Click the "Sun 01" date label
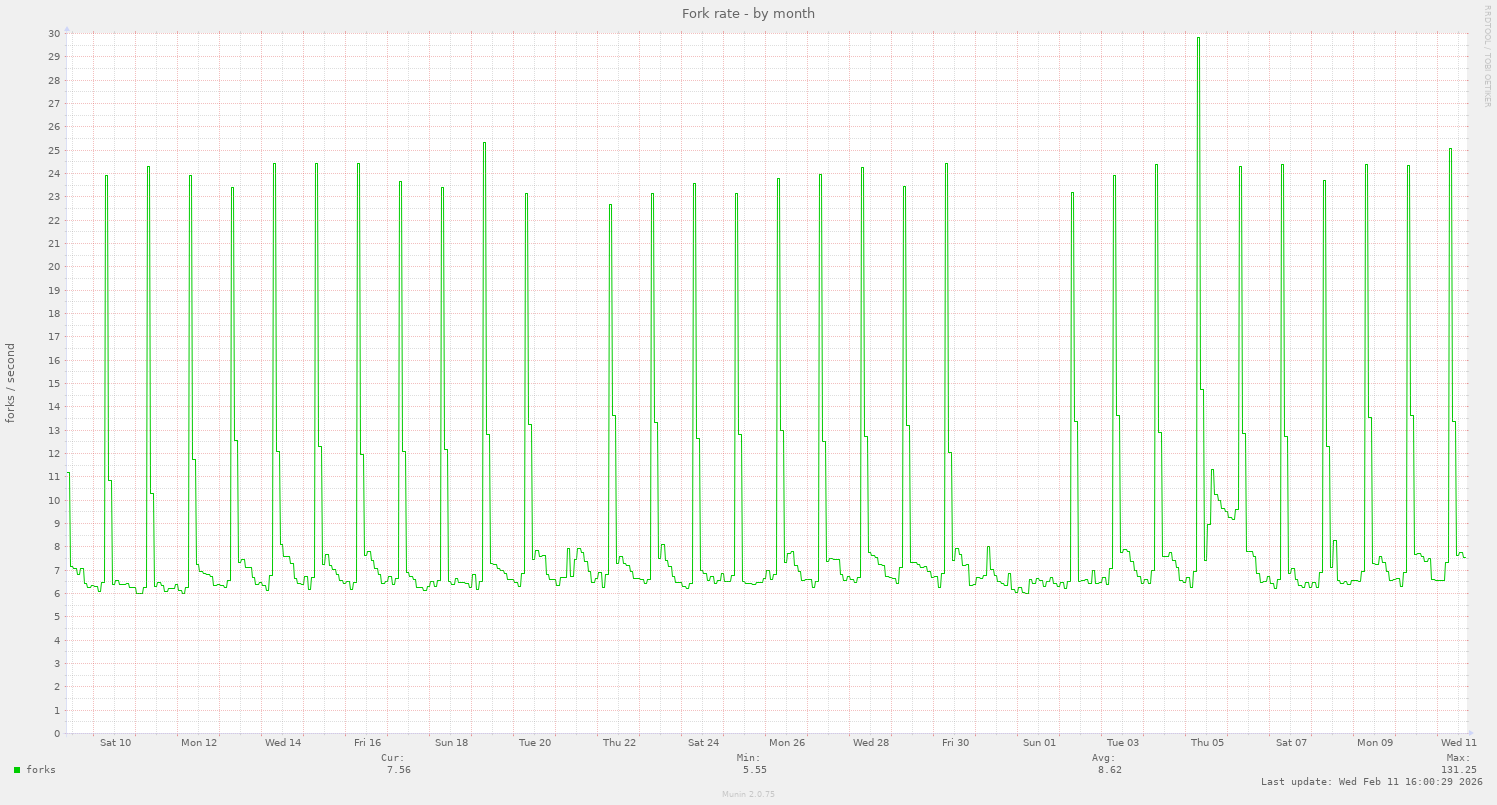 1039,743
